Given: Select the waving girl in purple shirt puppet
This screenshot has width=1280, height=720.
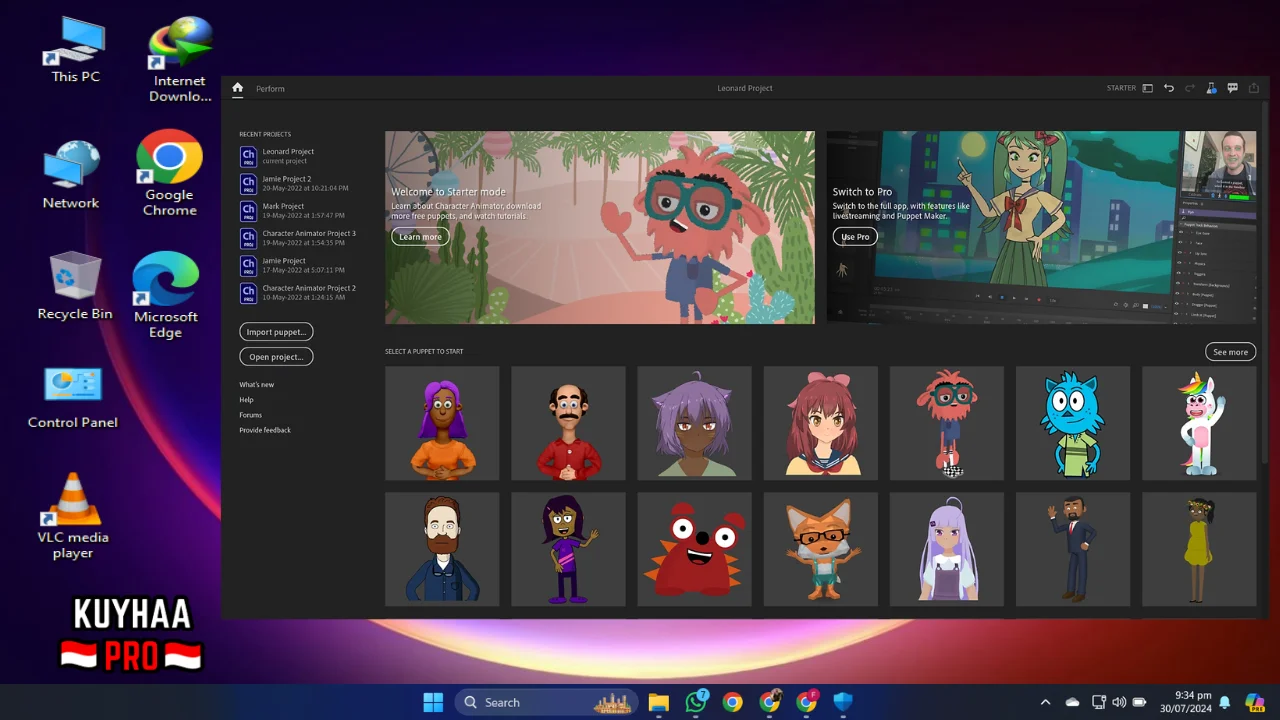Looking at the screenshot, I should point(568,549).
